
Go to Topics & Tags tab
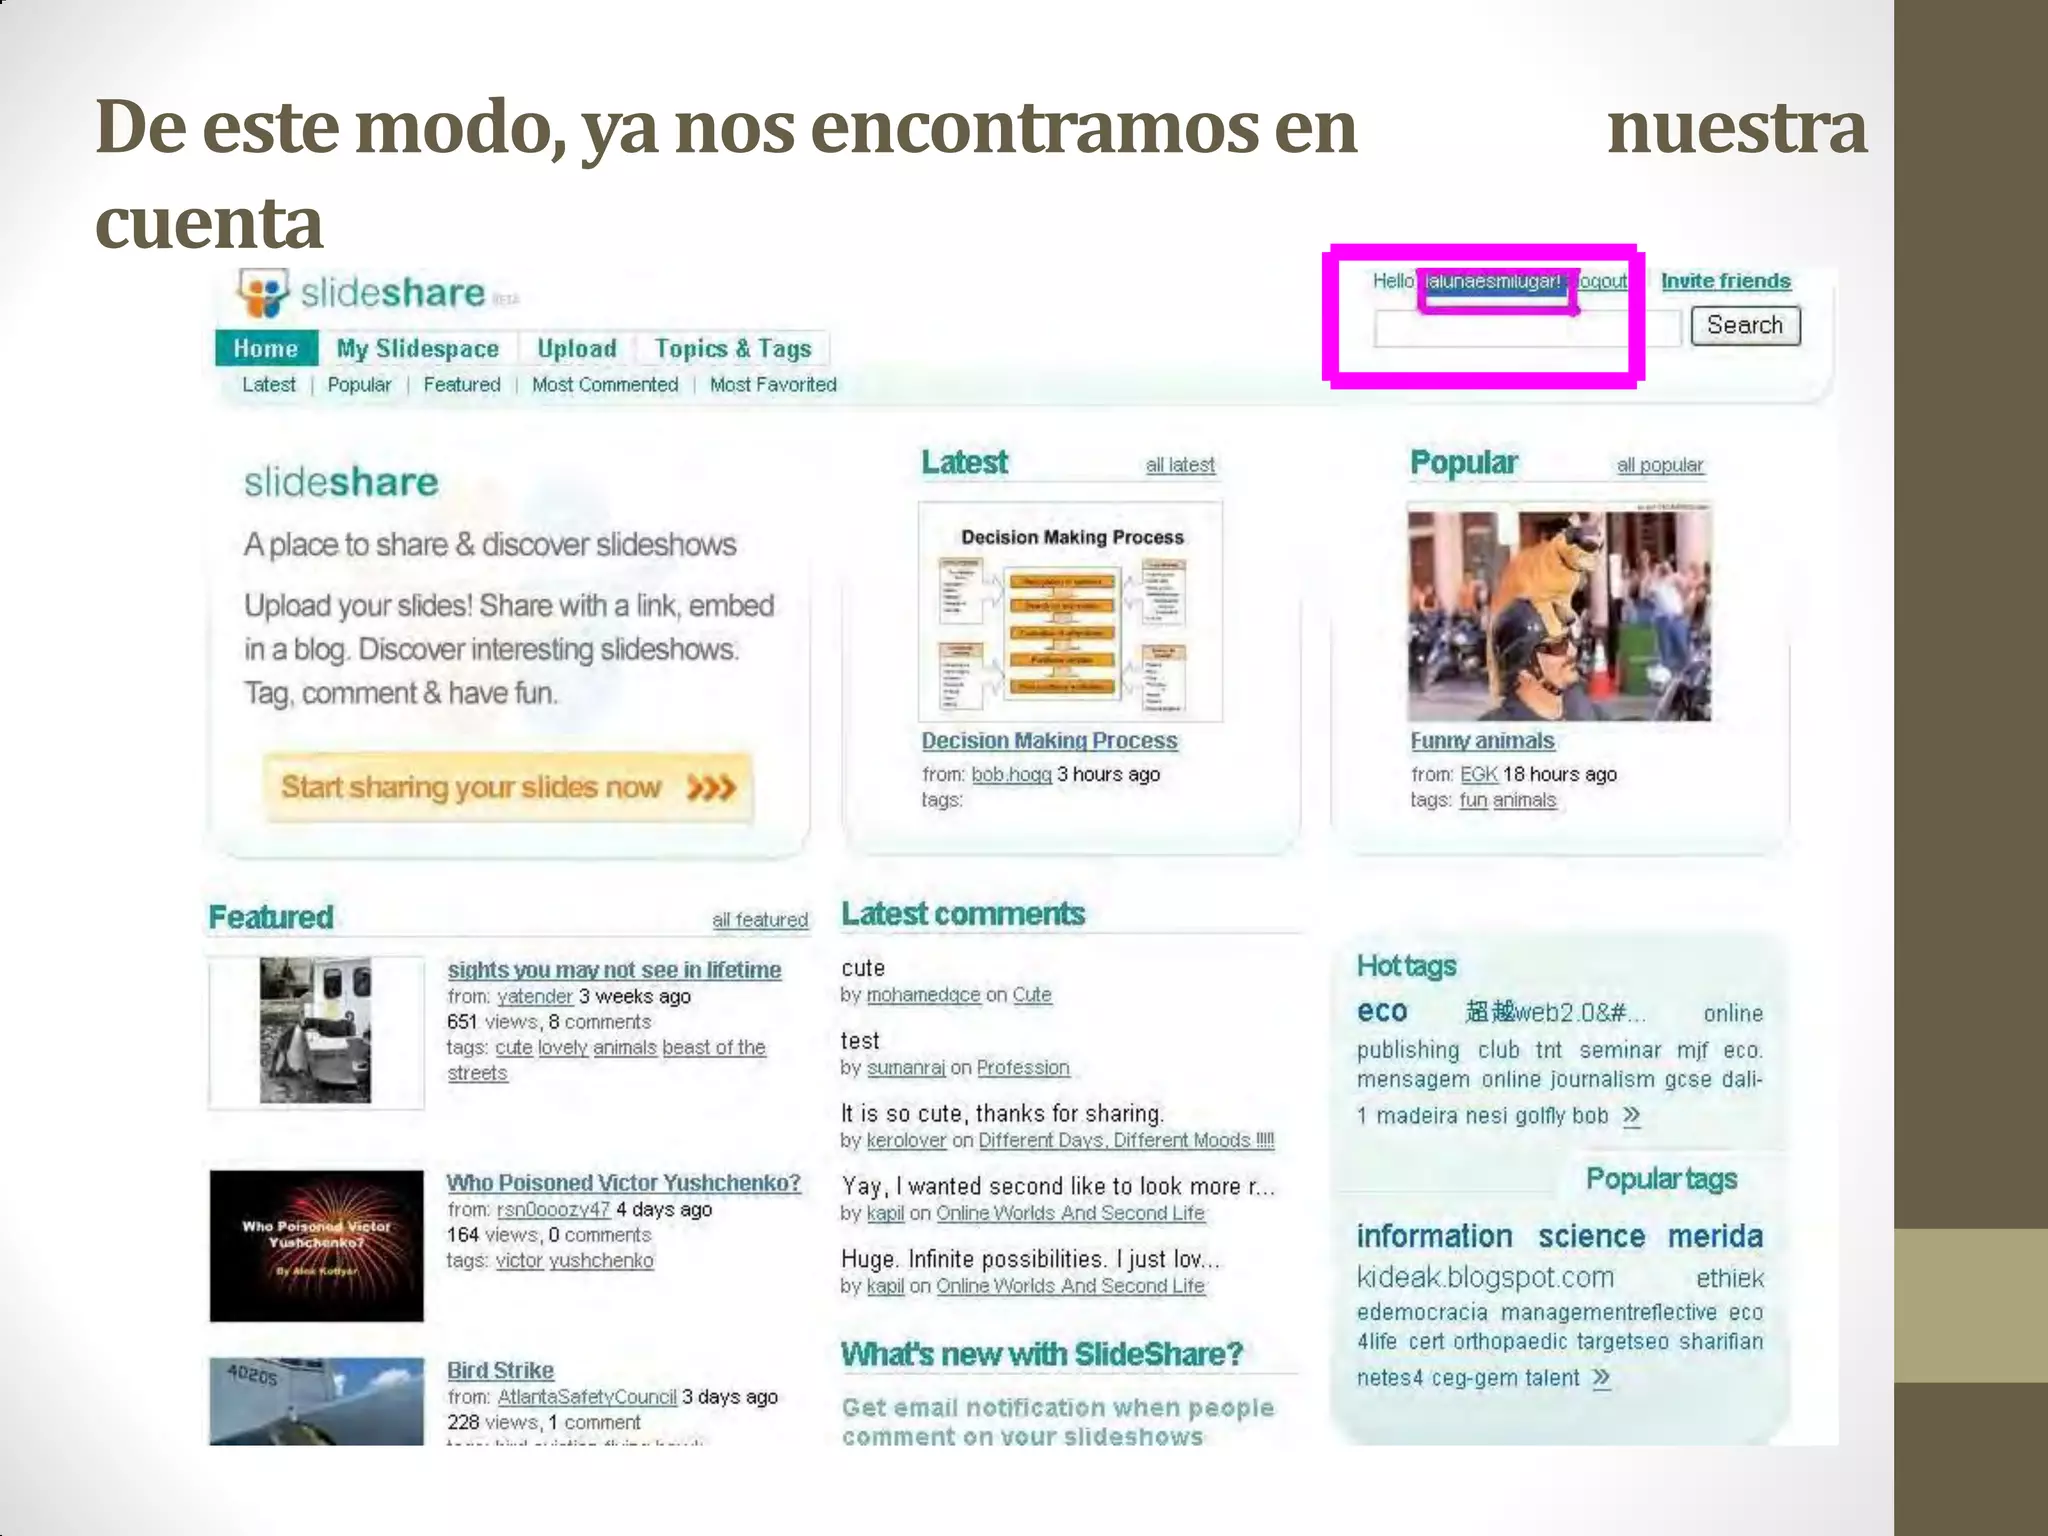point(733,348)
